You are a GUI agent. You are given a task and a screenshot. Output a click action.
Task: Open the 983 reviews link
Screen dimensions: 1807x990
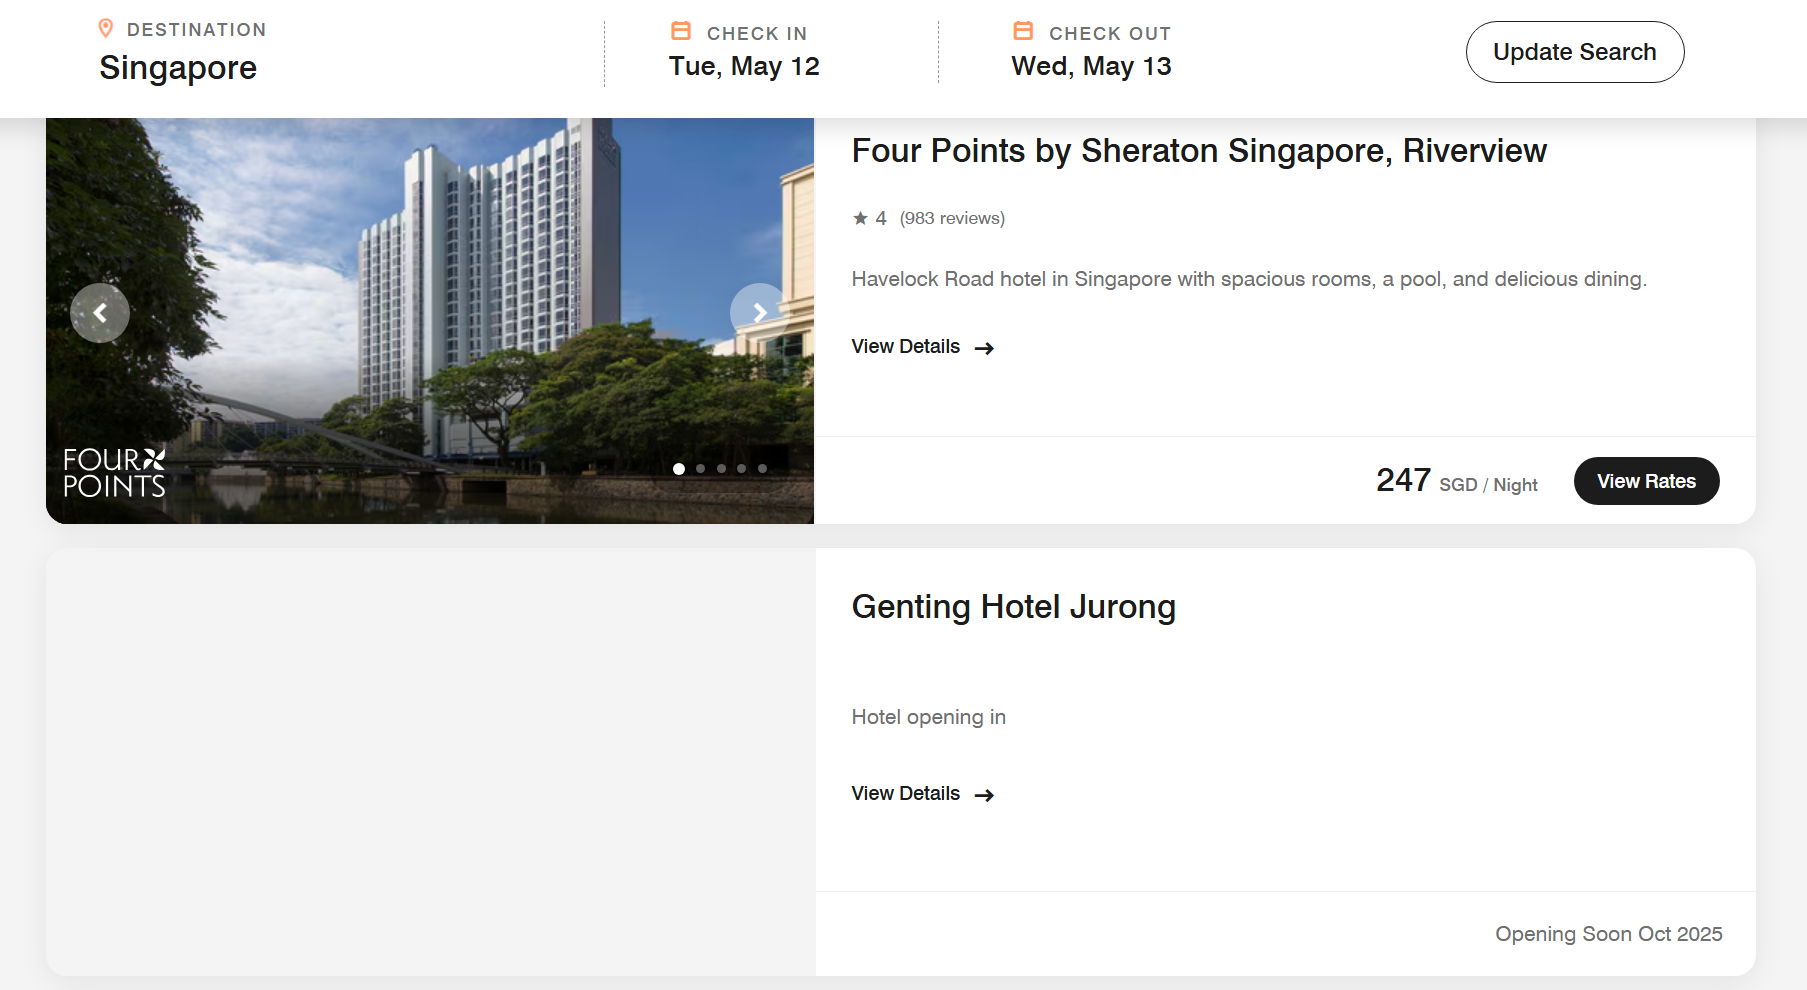(952, 218)
